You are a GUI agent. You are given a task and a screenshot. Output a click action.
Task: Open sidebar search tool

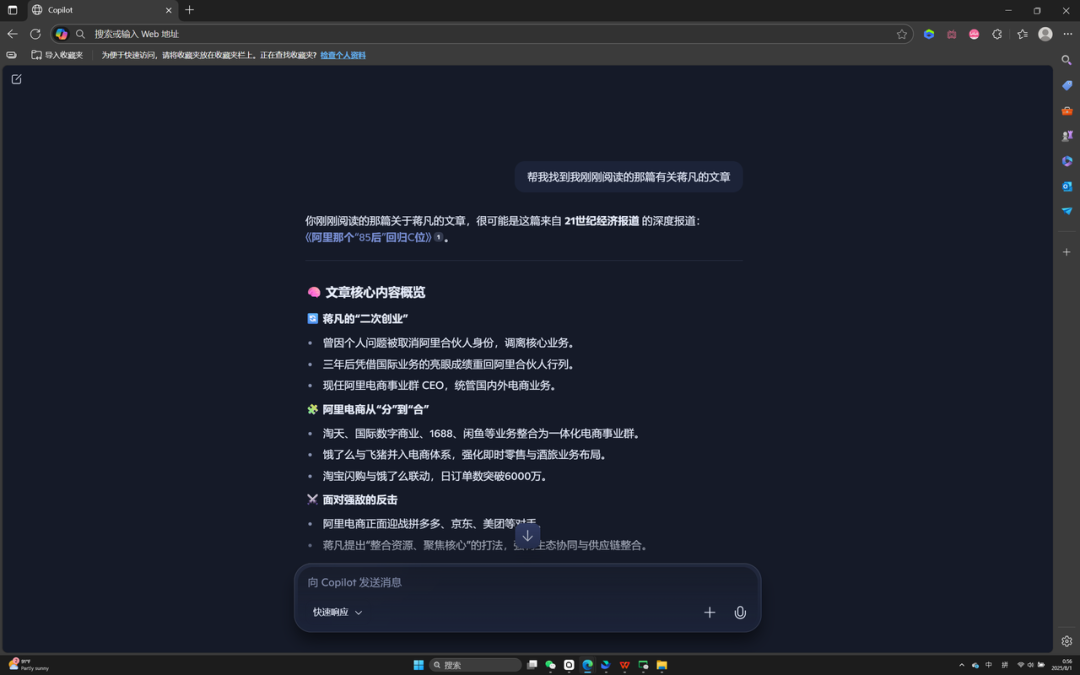pos(1066,60)
